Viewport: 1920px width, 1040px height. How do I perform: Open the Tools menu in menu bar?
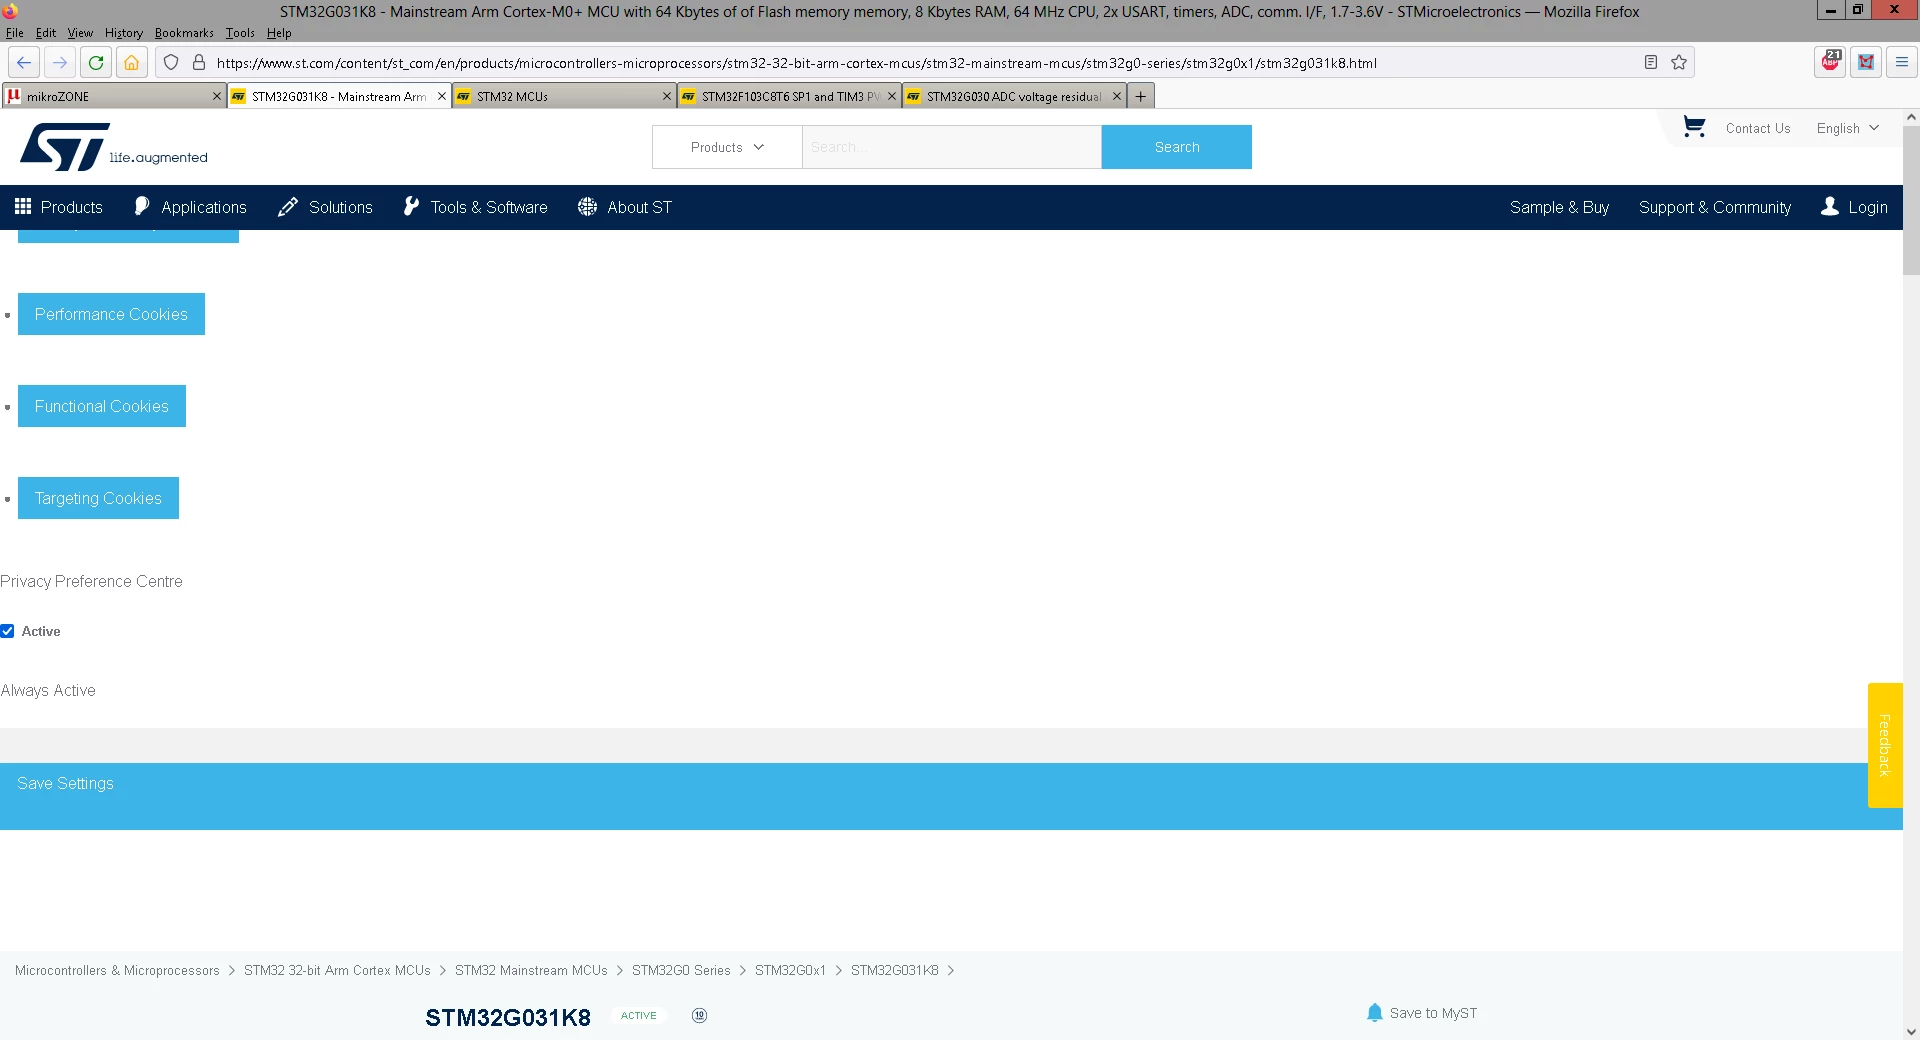tap(240, 33)
